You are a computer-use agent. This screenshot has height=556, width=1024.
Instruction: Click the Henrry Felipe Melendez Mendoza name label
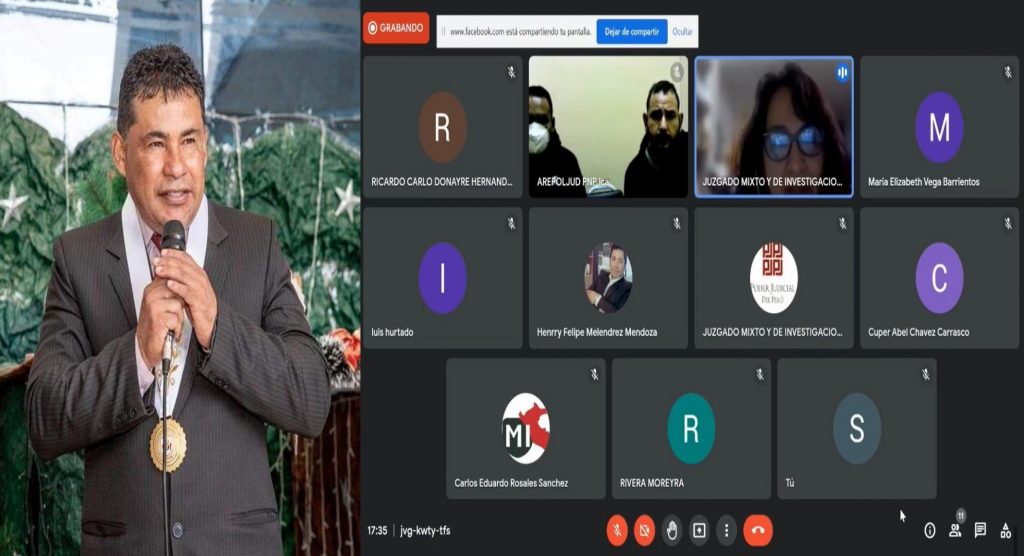click(x=597, y=332)
